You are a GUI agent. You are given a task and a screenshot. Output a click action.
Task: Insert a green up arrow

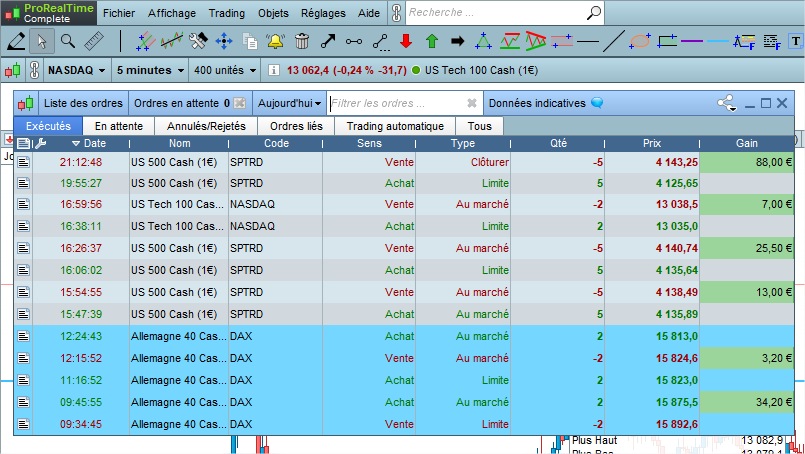[432, 41]
